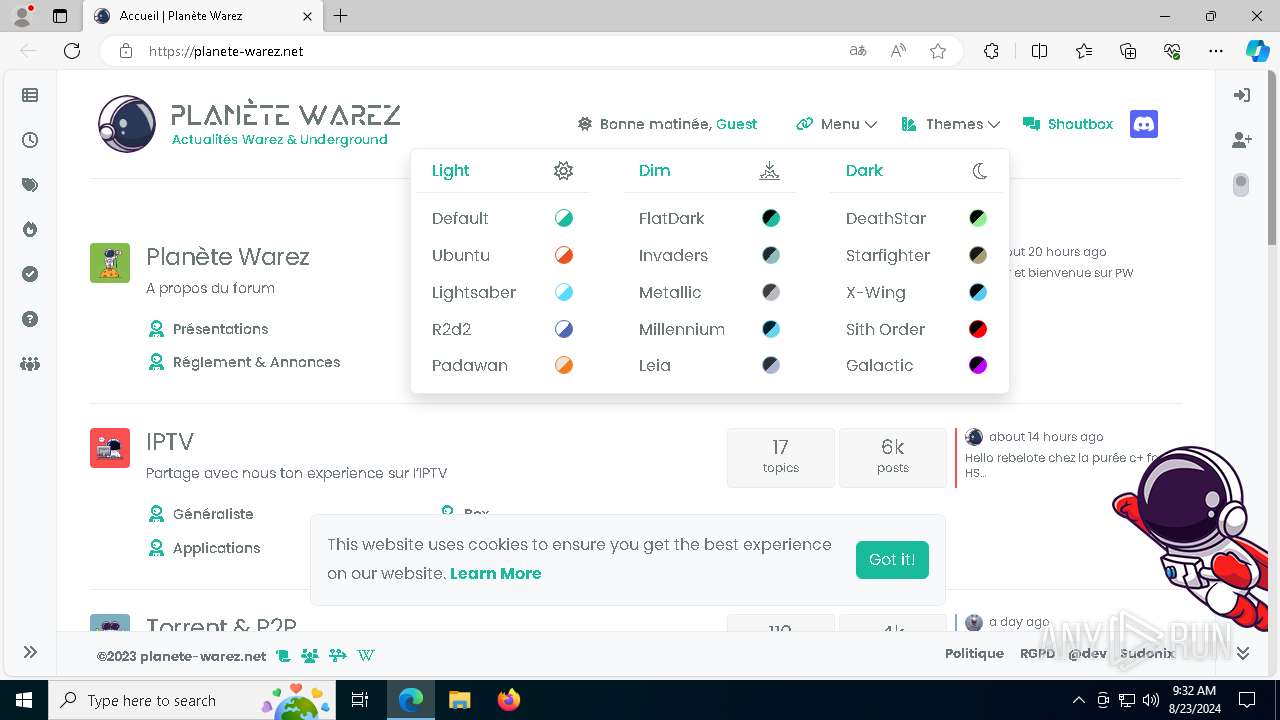This screenshot has width=1280, height=720.
Task: Open the Menu dropdown
Action: [837, 124]
